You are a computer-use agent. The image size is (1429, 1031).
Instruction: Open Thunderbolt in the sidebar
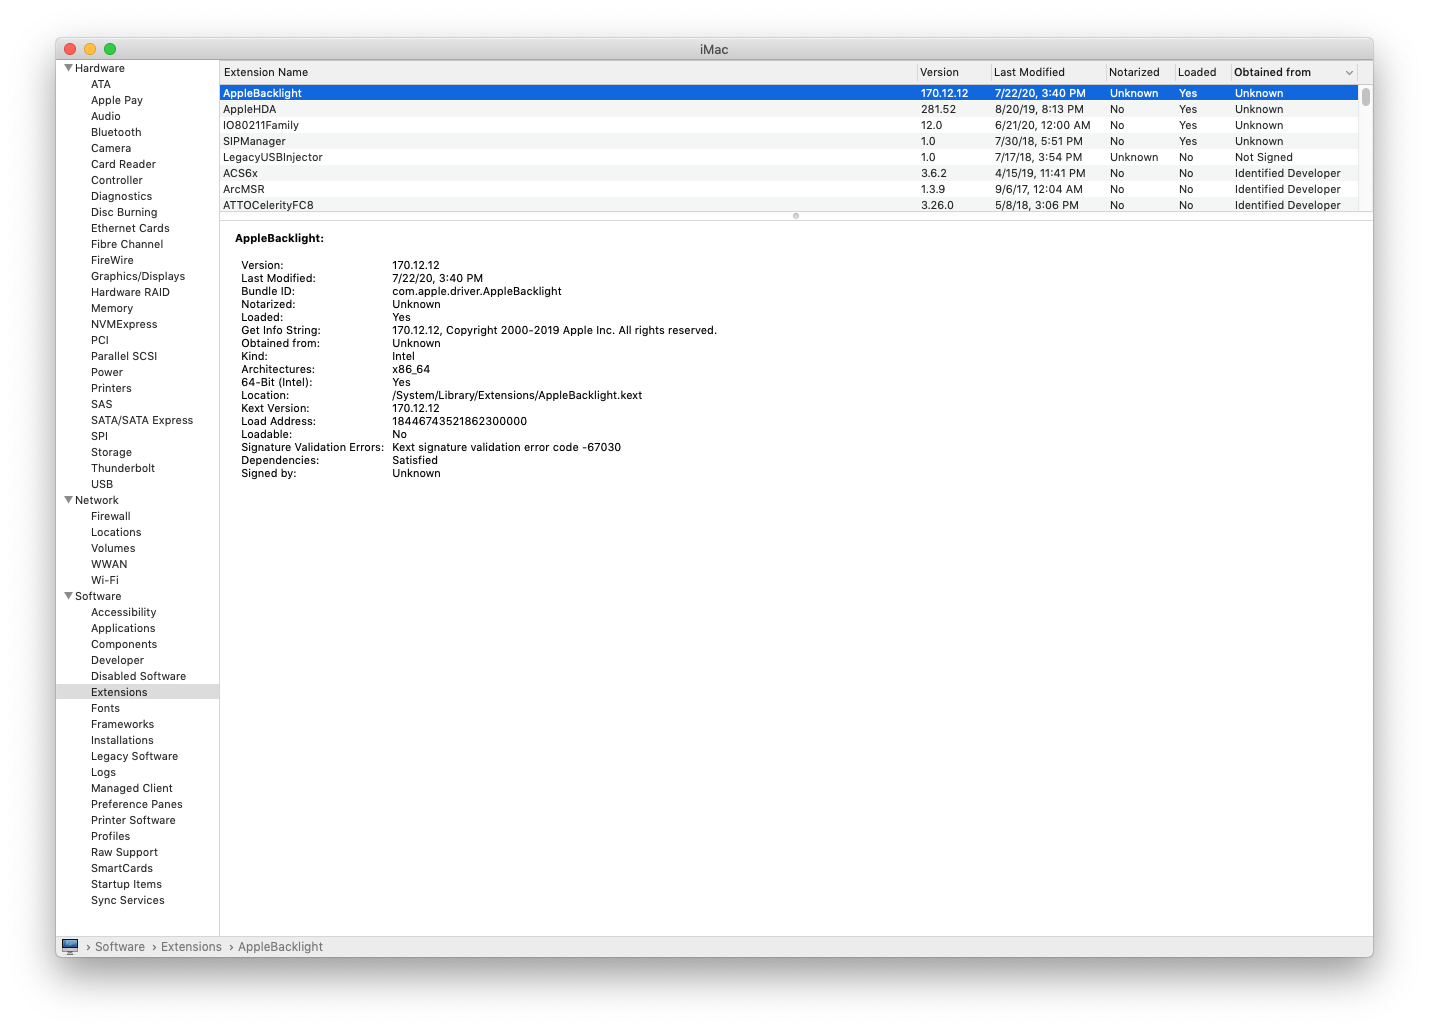(123, 468)
